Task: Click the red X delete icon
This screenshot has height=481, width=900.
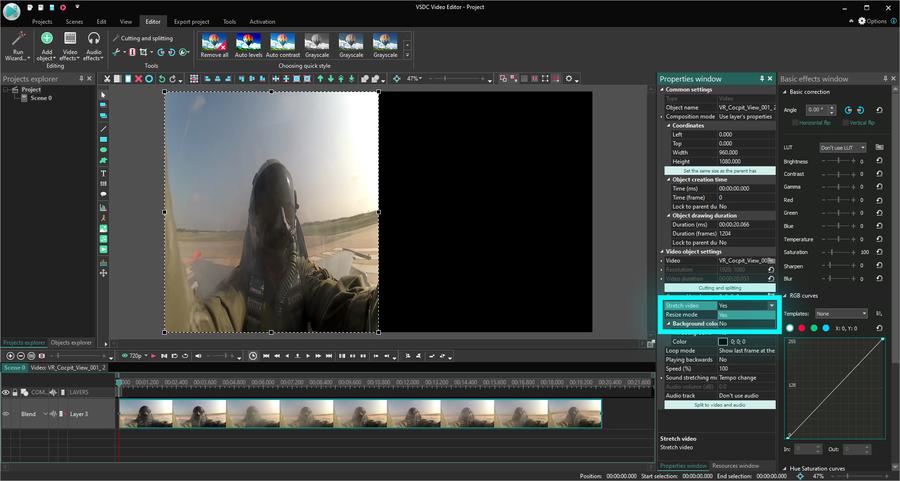Action: [x=138, y=79]
